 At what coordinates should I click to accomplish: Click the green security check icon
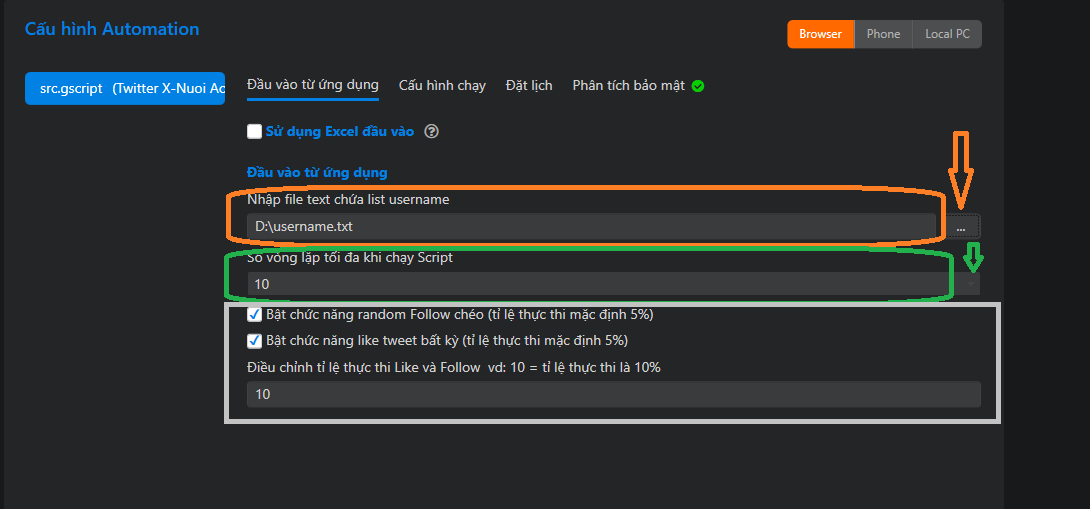[698, 86]
